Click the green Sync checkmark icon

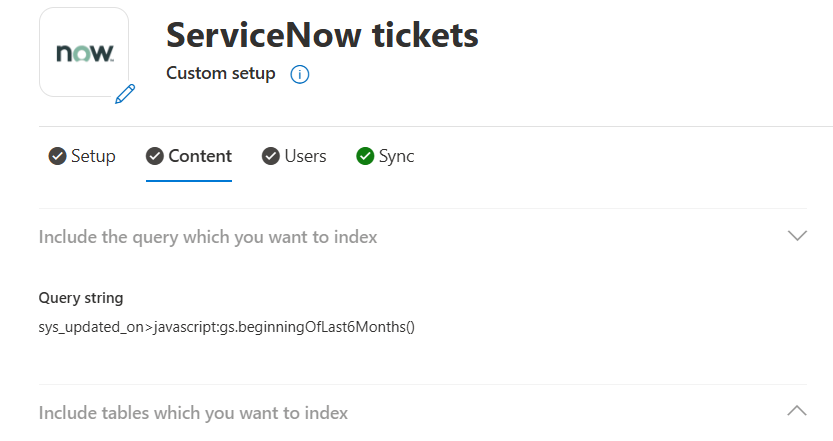click(365, 156)
